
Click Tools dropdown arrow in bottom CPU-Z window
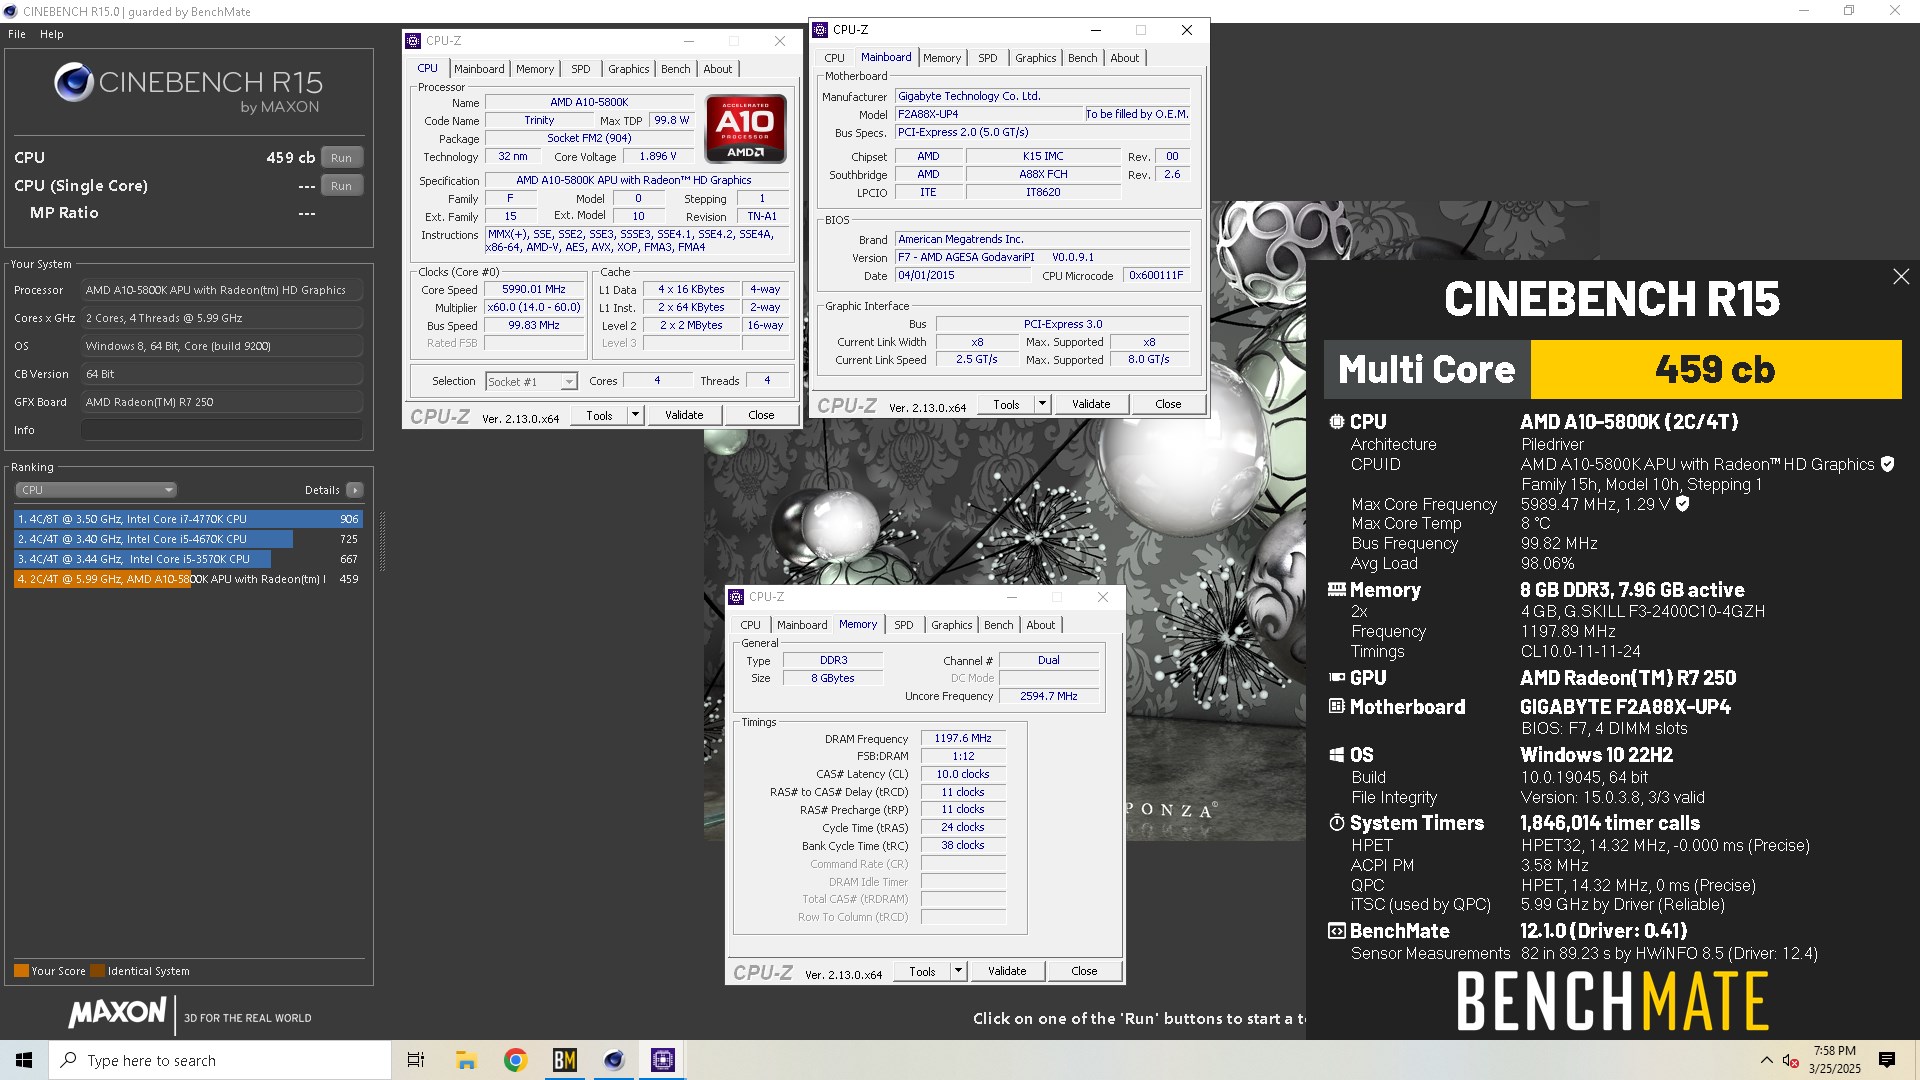point(958,972)
